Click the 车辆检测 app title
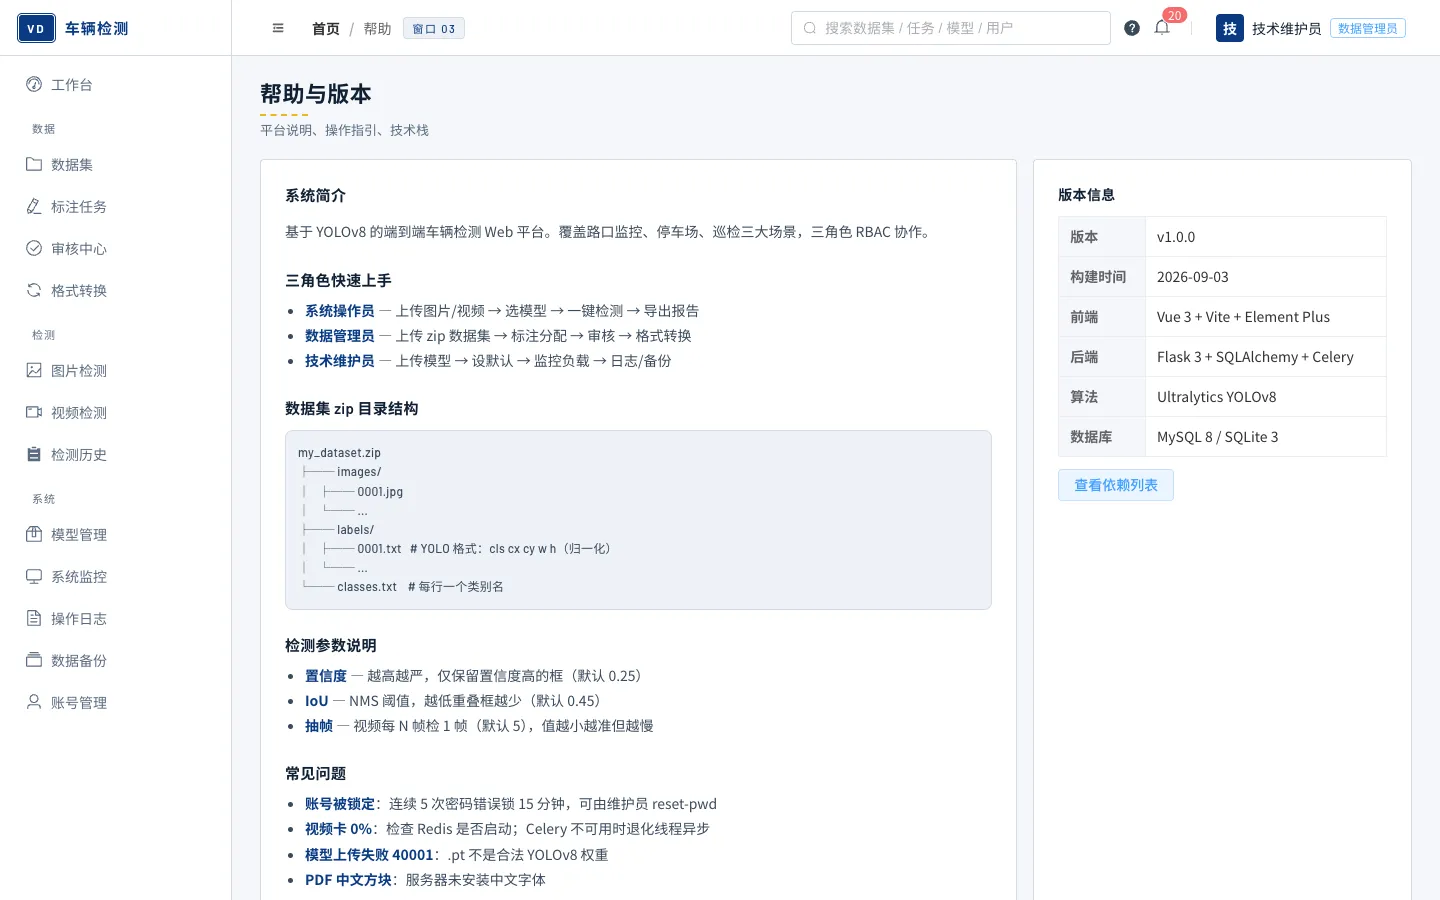Viewport: 1440px width, 900px height. pos(97,29)
